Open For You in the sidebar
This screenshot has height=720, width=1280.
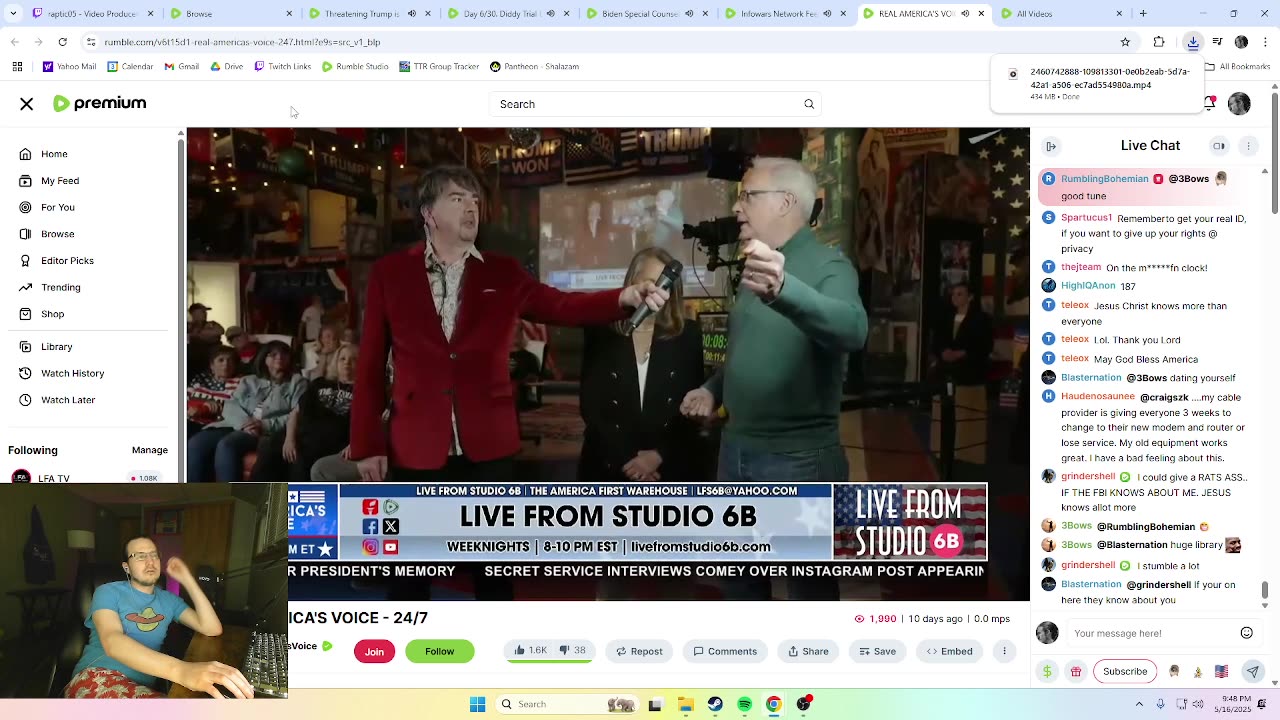coord(58,207)
